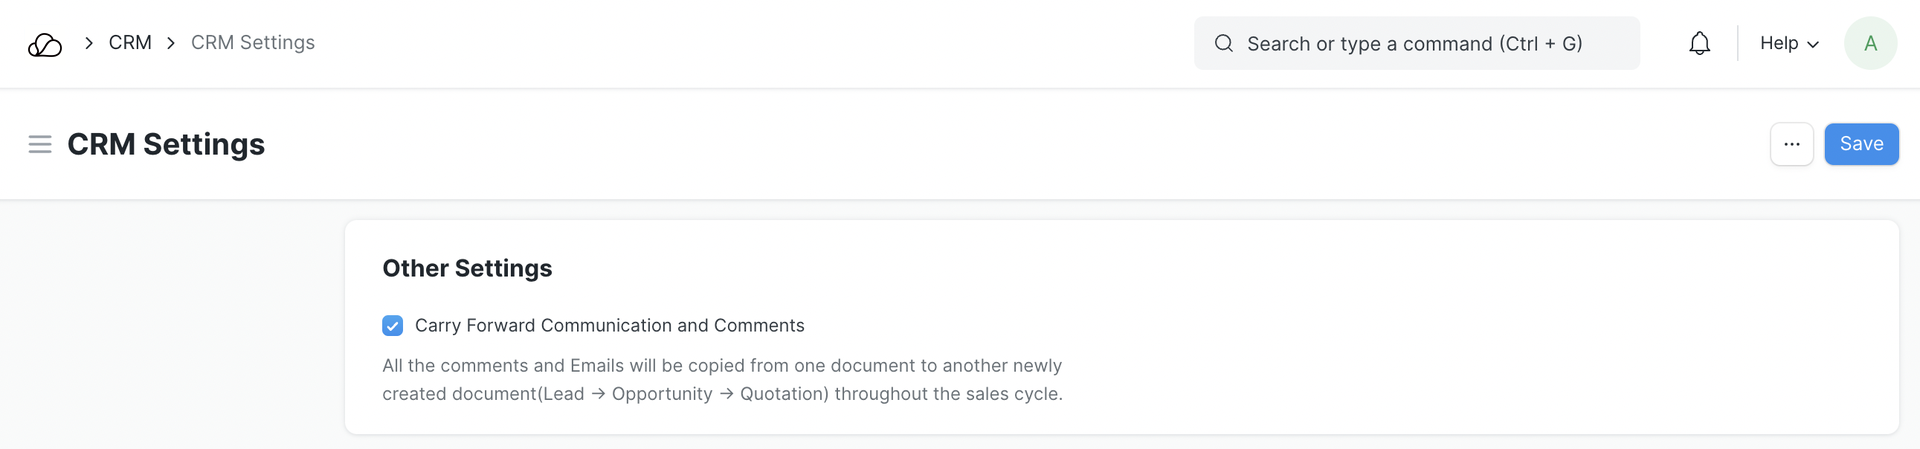Click the chevron before the CRM breadcrumb
Screen dimensions: 1920x449
[89, 43]
